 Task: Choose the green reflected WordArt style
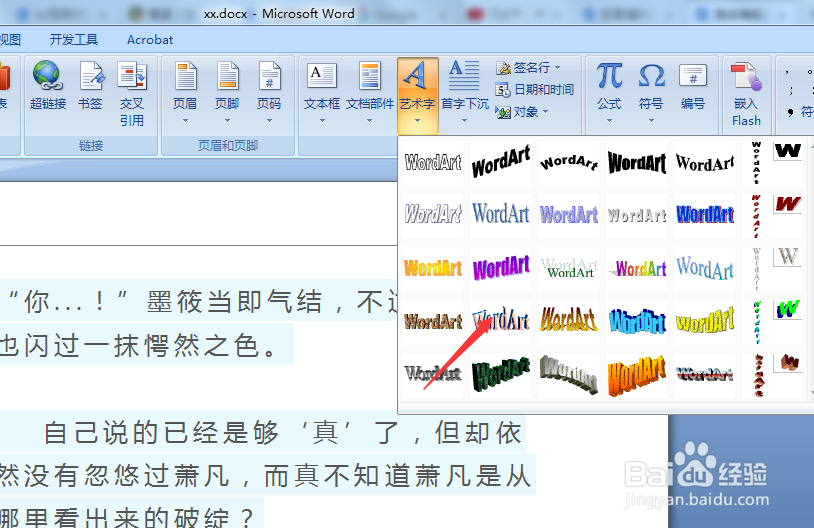tap(569, 268)
